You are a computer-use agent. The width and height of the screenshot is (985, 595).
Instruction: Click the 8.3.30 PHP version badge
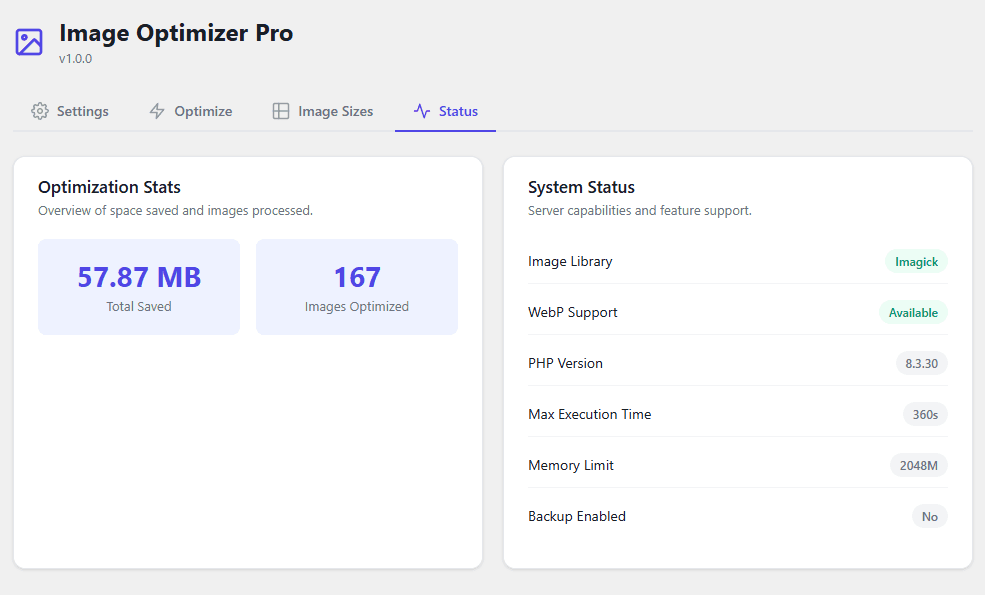pos(922,364)
